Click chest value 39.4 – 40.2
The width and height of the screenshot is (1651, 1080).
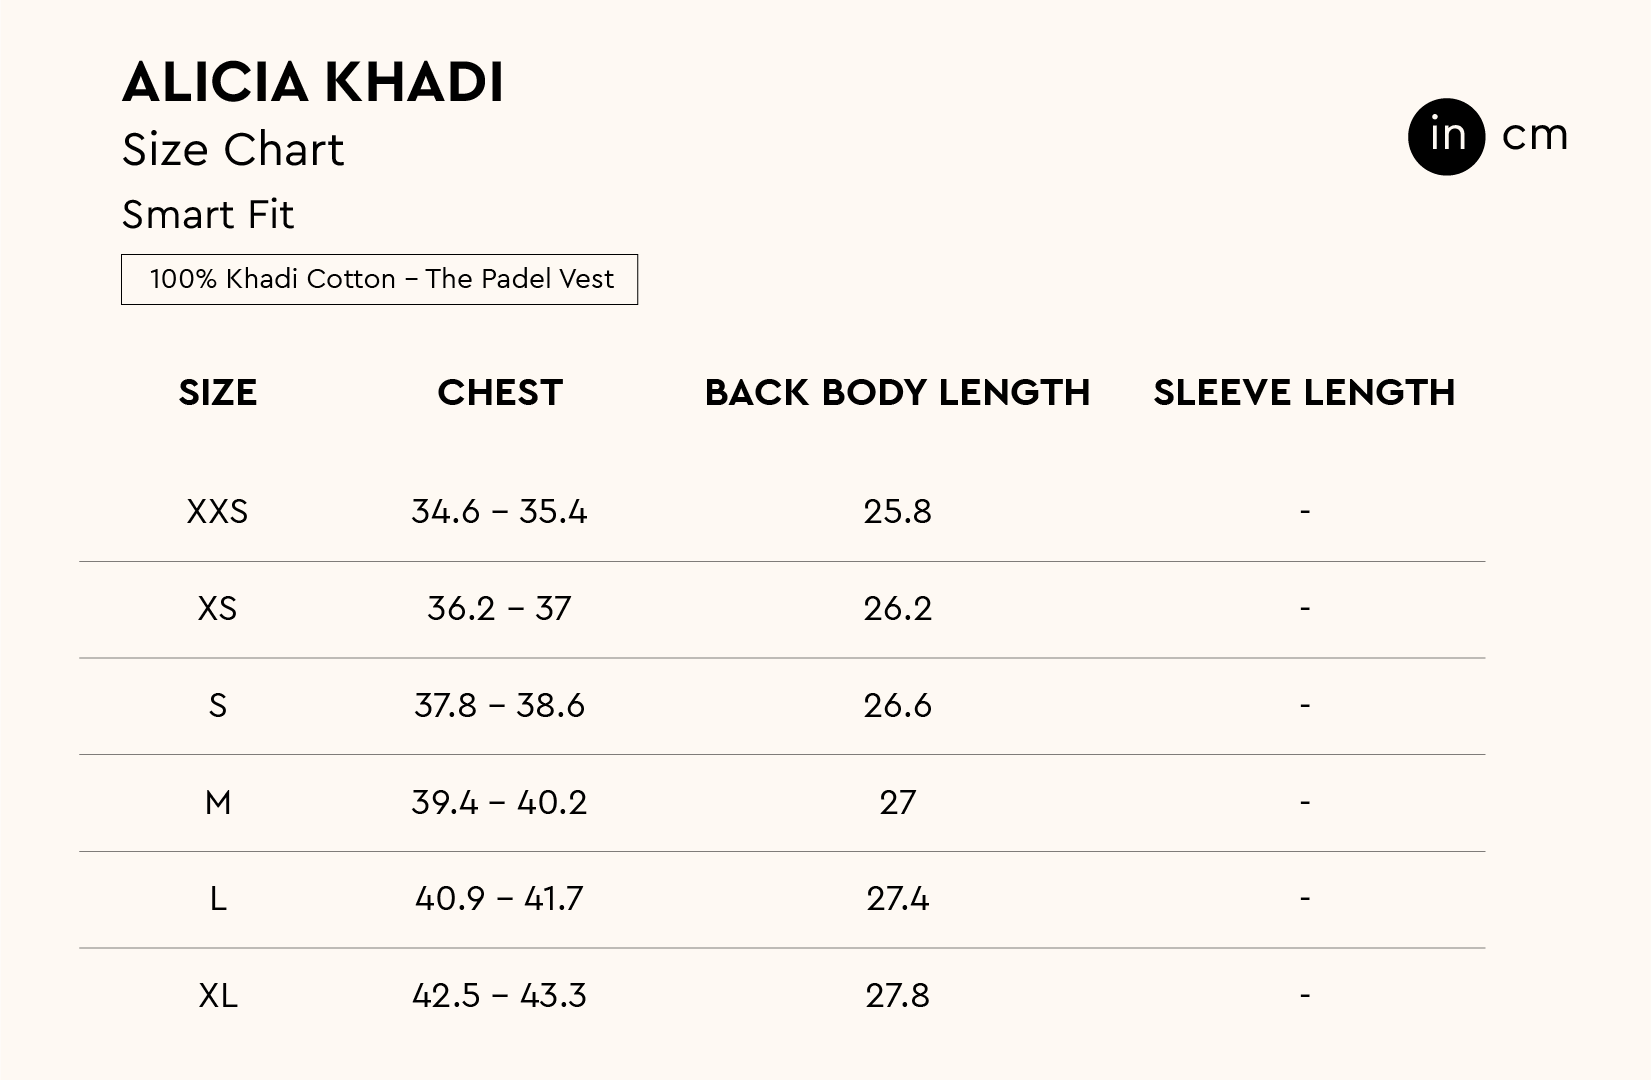[x=499, y=803]
